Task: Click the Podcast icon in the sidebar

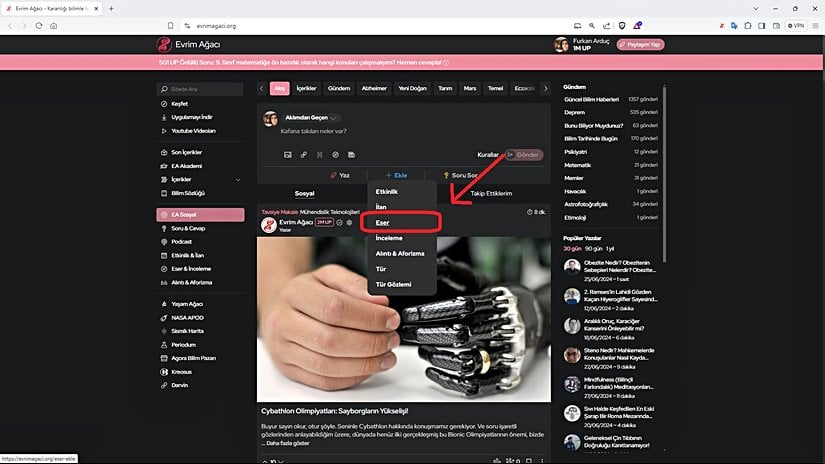Action: pyautogui.click(x=163, y=241)
